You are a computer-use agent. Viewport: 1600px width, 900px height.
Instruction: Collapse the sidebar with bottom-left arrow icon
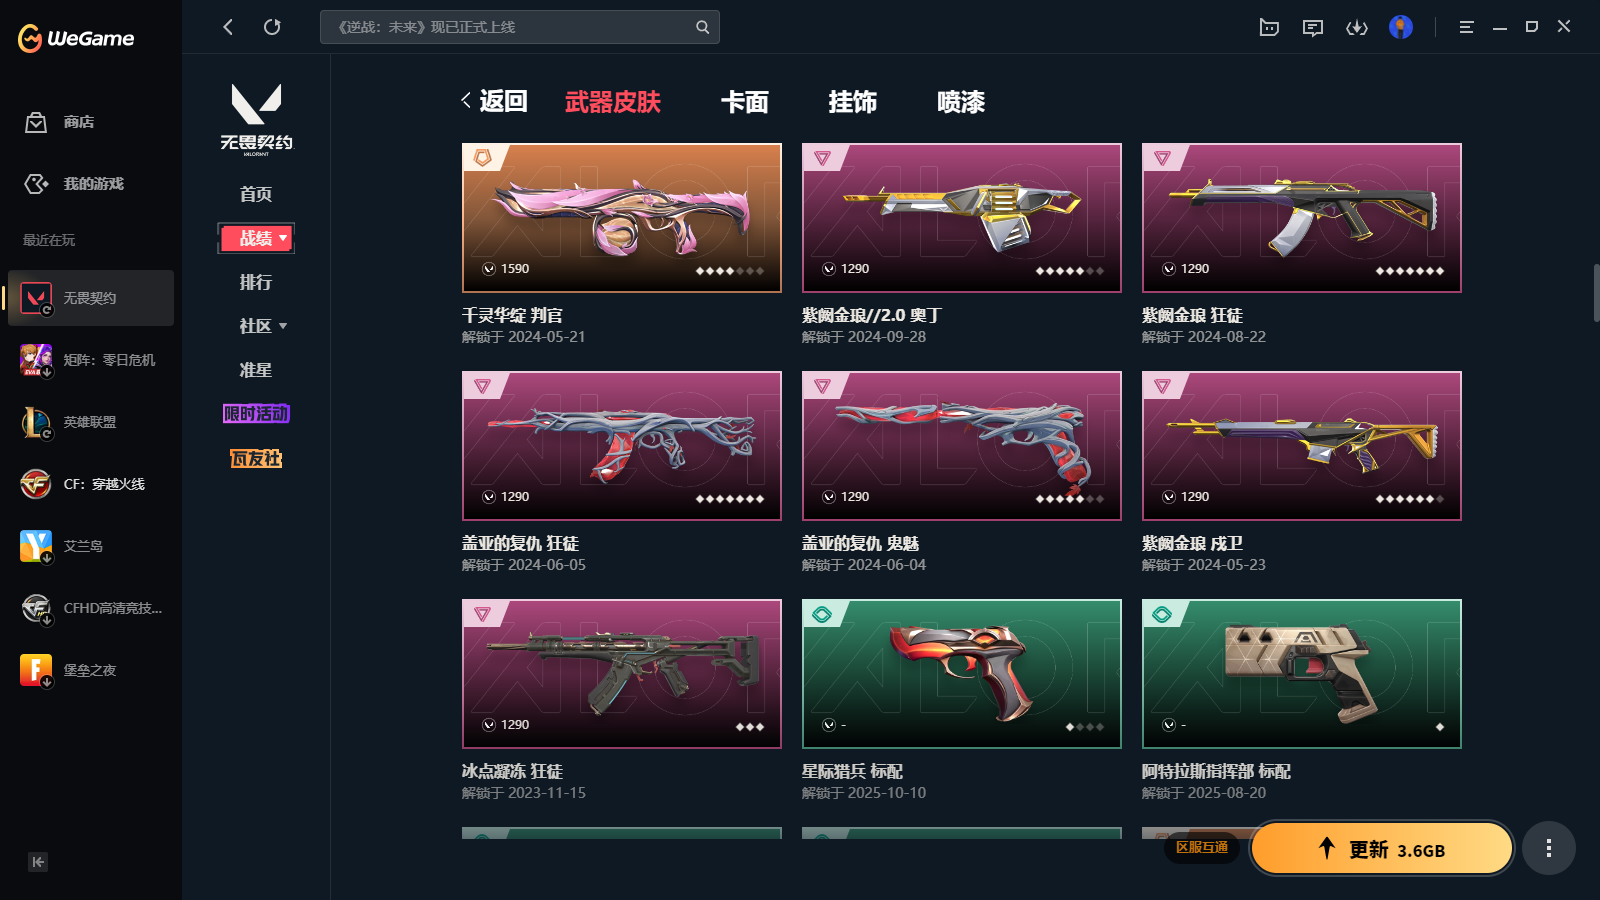click(x=38, y=862)
